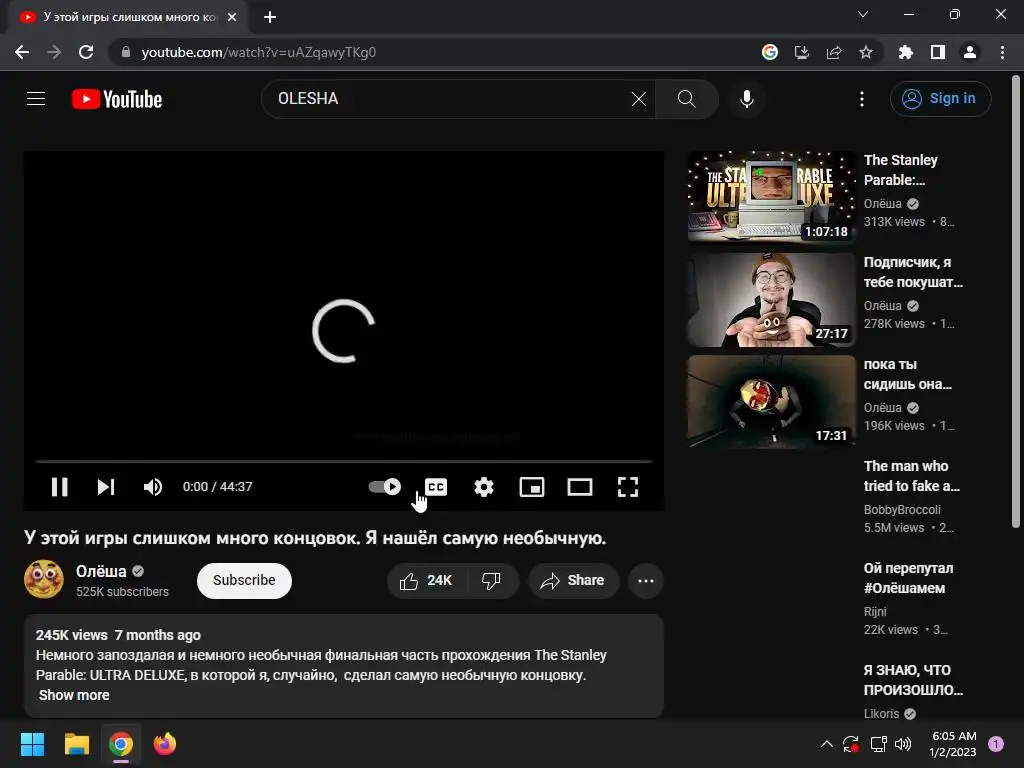
Task: Open Chrome profile icon
Action: click(x=970, y=52)
